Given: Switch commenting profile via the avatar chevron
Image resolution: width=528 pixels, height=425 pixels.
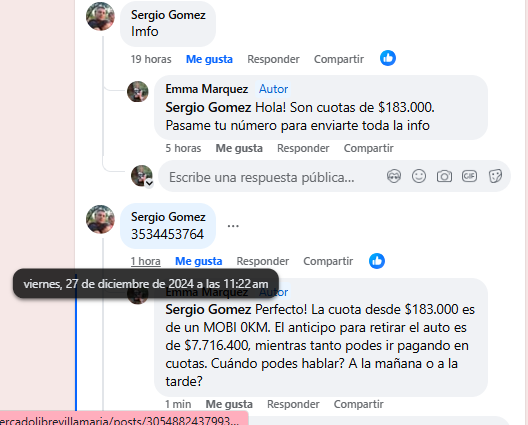Looking at the screenshot, I should click(149, 184).
